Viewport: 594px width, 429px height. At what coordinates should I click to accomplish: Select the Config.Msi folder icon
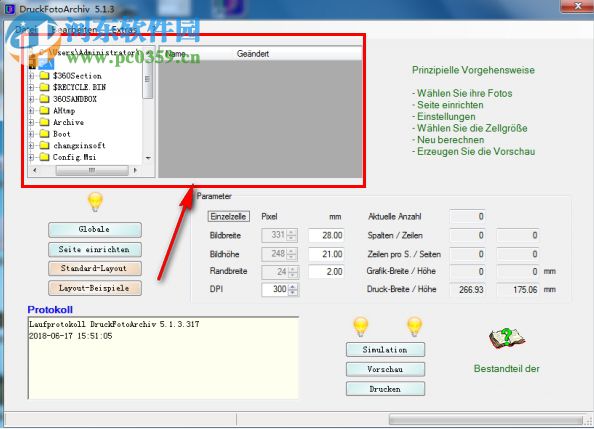[45, 157]
